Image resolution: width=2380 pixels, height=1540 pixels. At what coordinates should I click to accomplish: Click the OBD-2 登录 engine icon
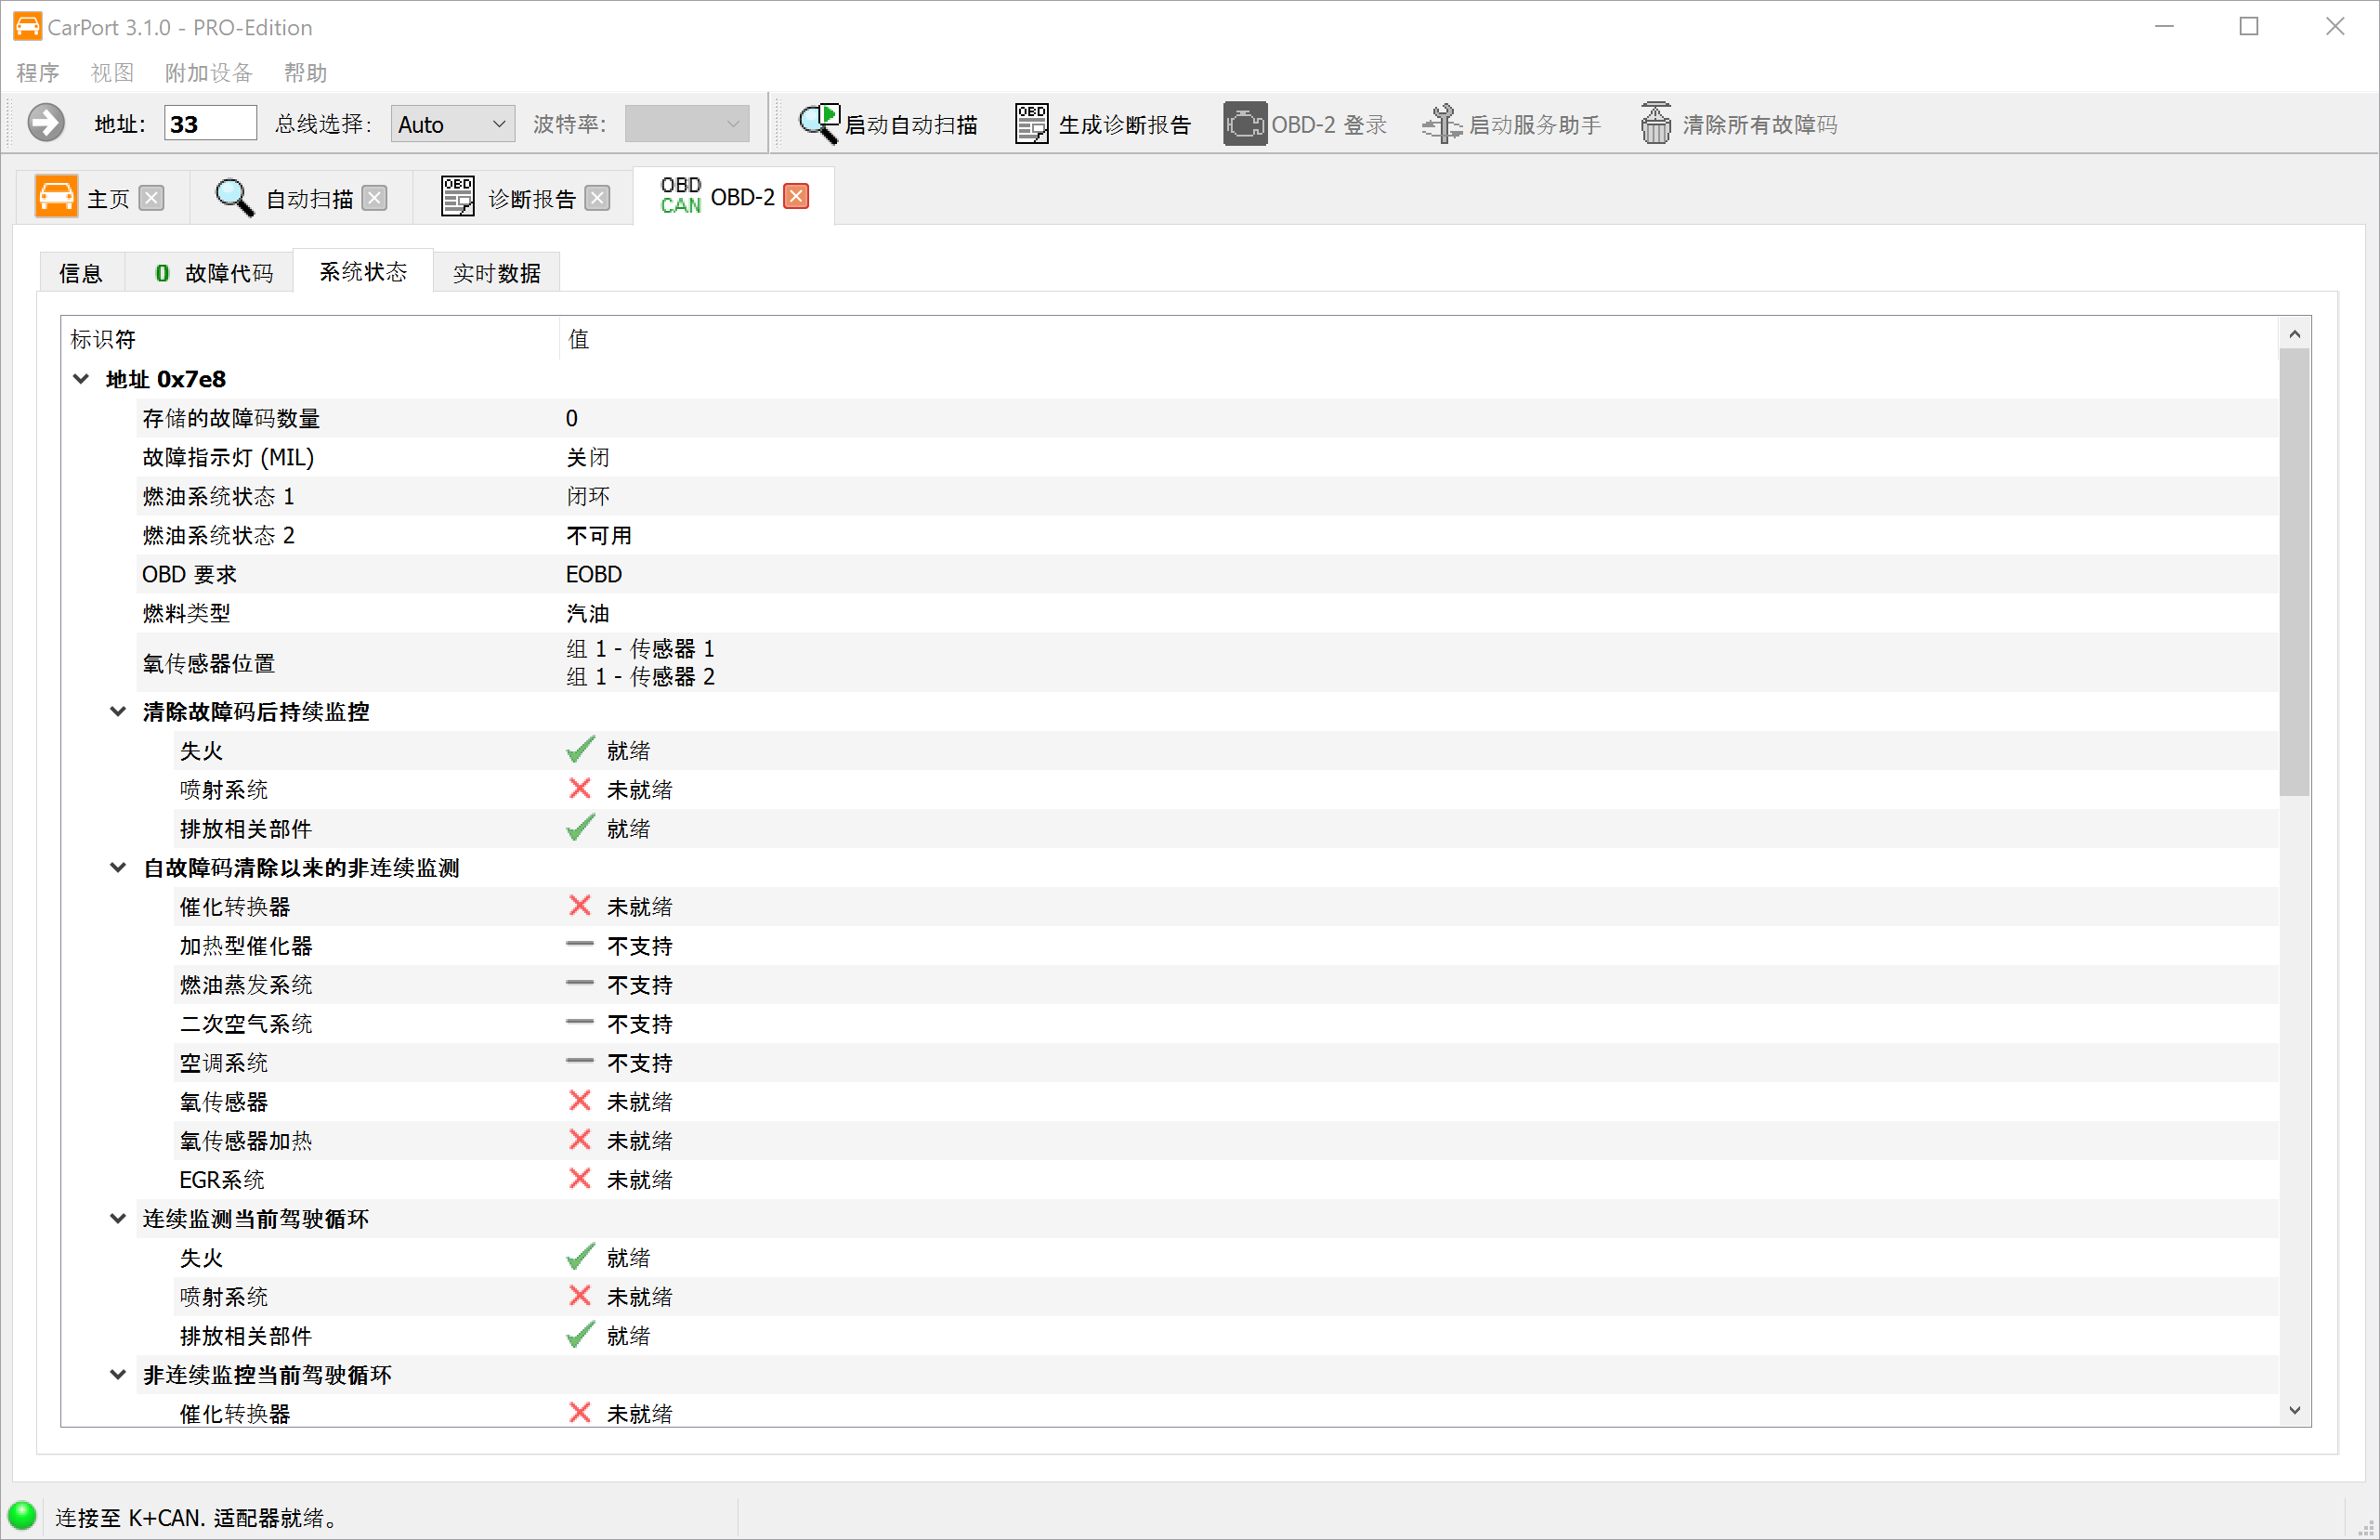click(1245, 124)
